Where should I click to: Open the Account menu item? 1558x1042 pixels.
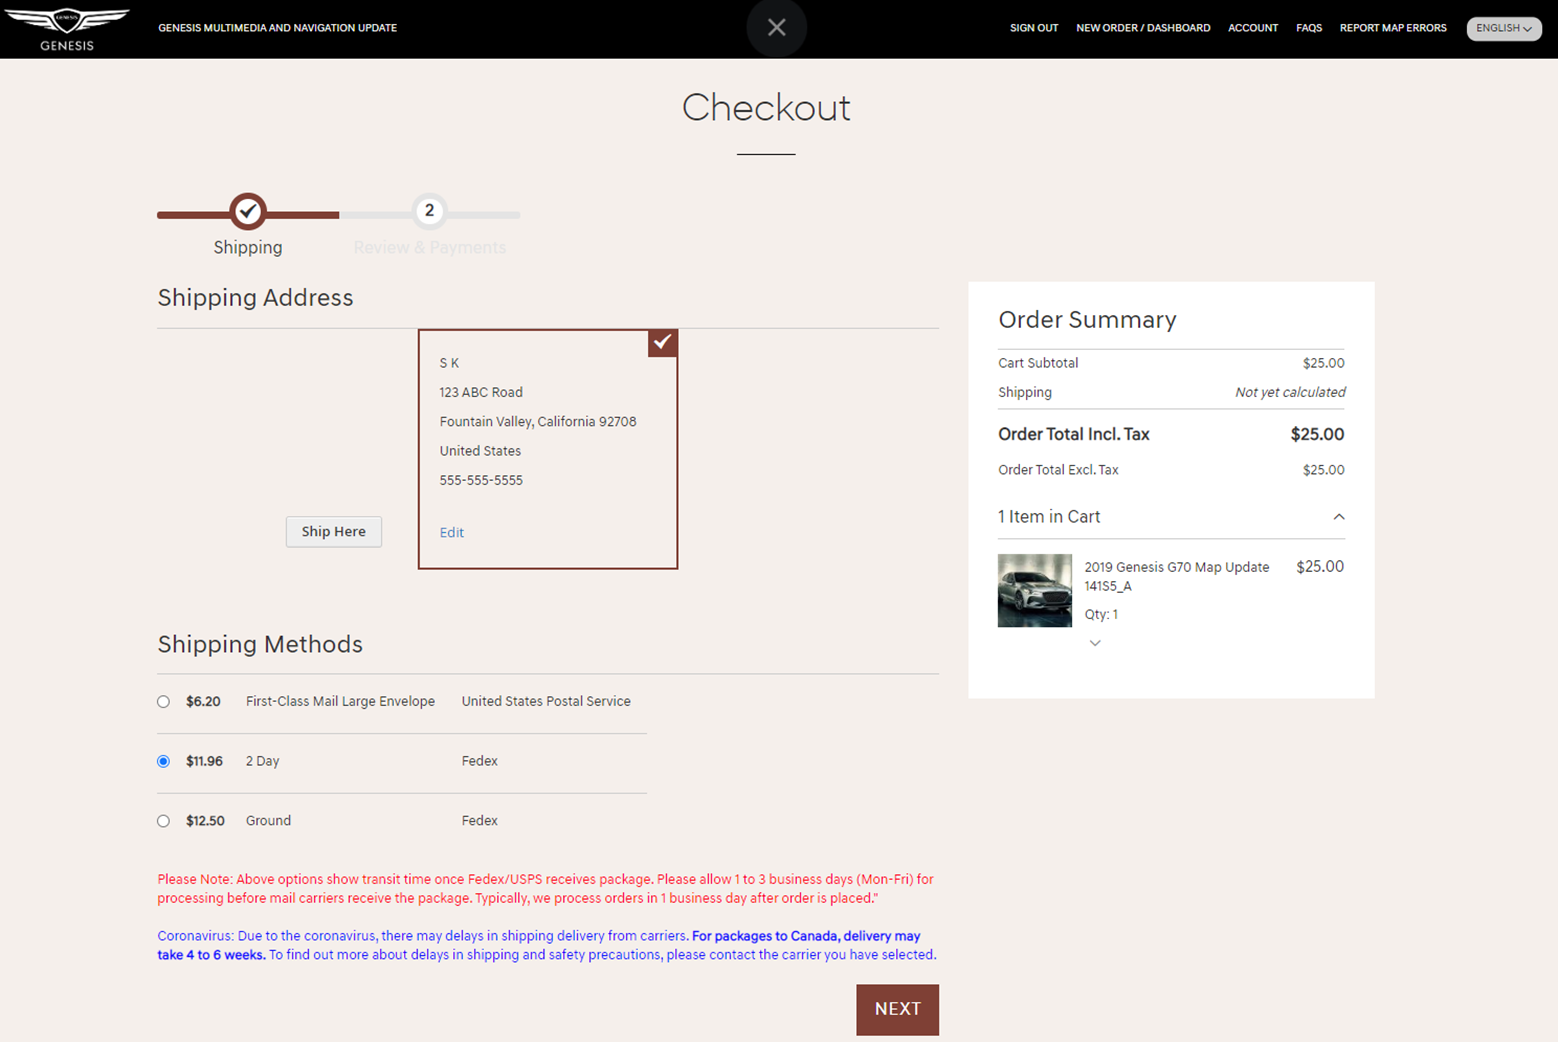tap(1253, 28)
